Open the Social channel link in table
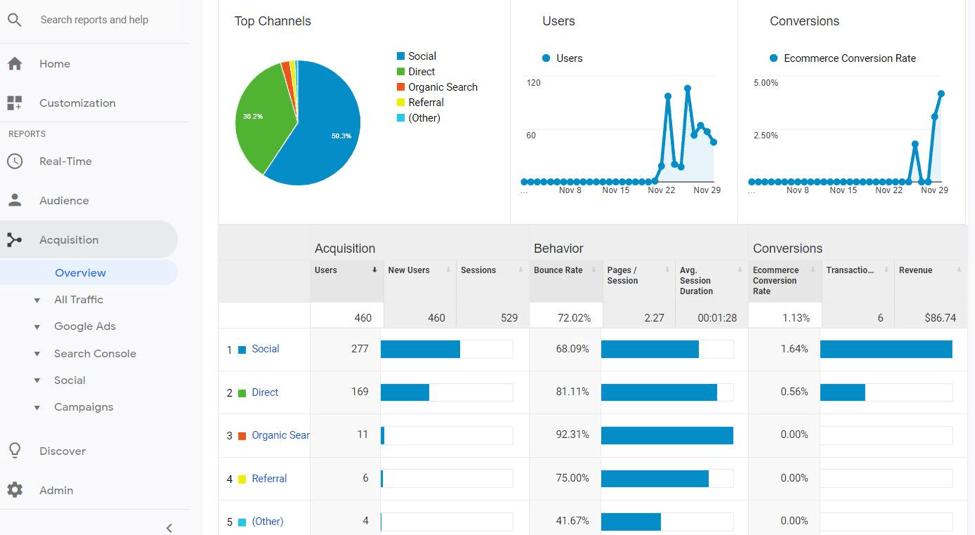The height and width of the screenshot is (535, 975). coord(265,349)
